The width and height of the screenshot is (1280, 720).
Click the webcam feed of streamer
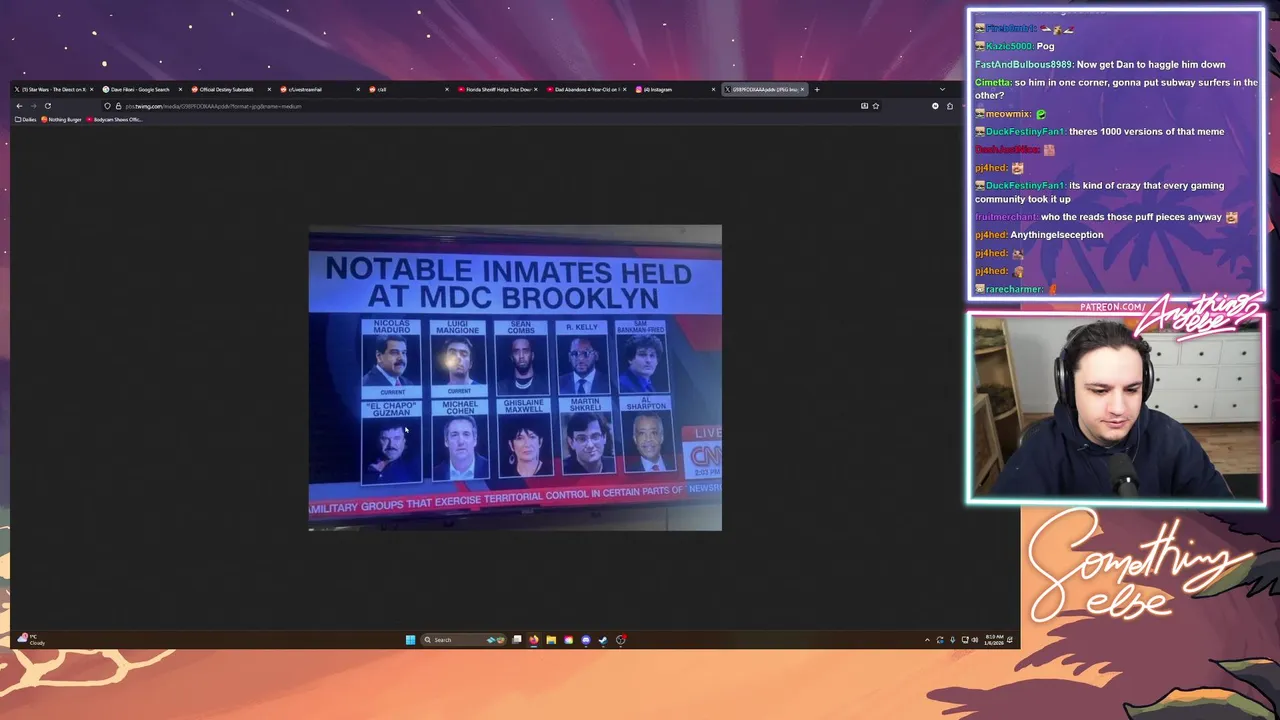(1115, 408)
